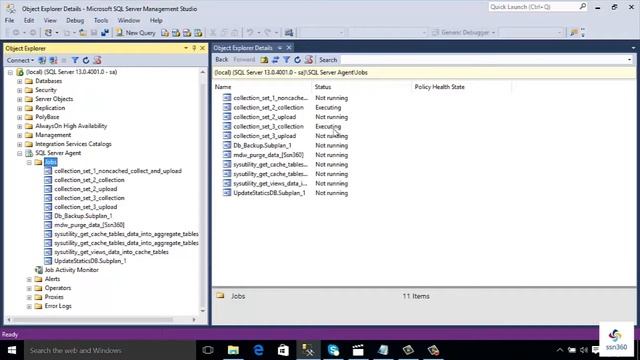Click the Database Engine Query icon next to New Query

165,33
